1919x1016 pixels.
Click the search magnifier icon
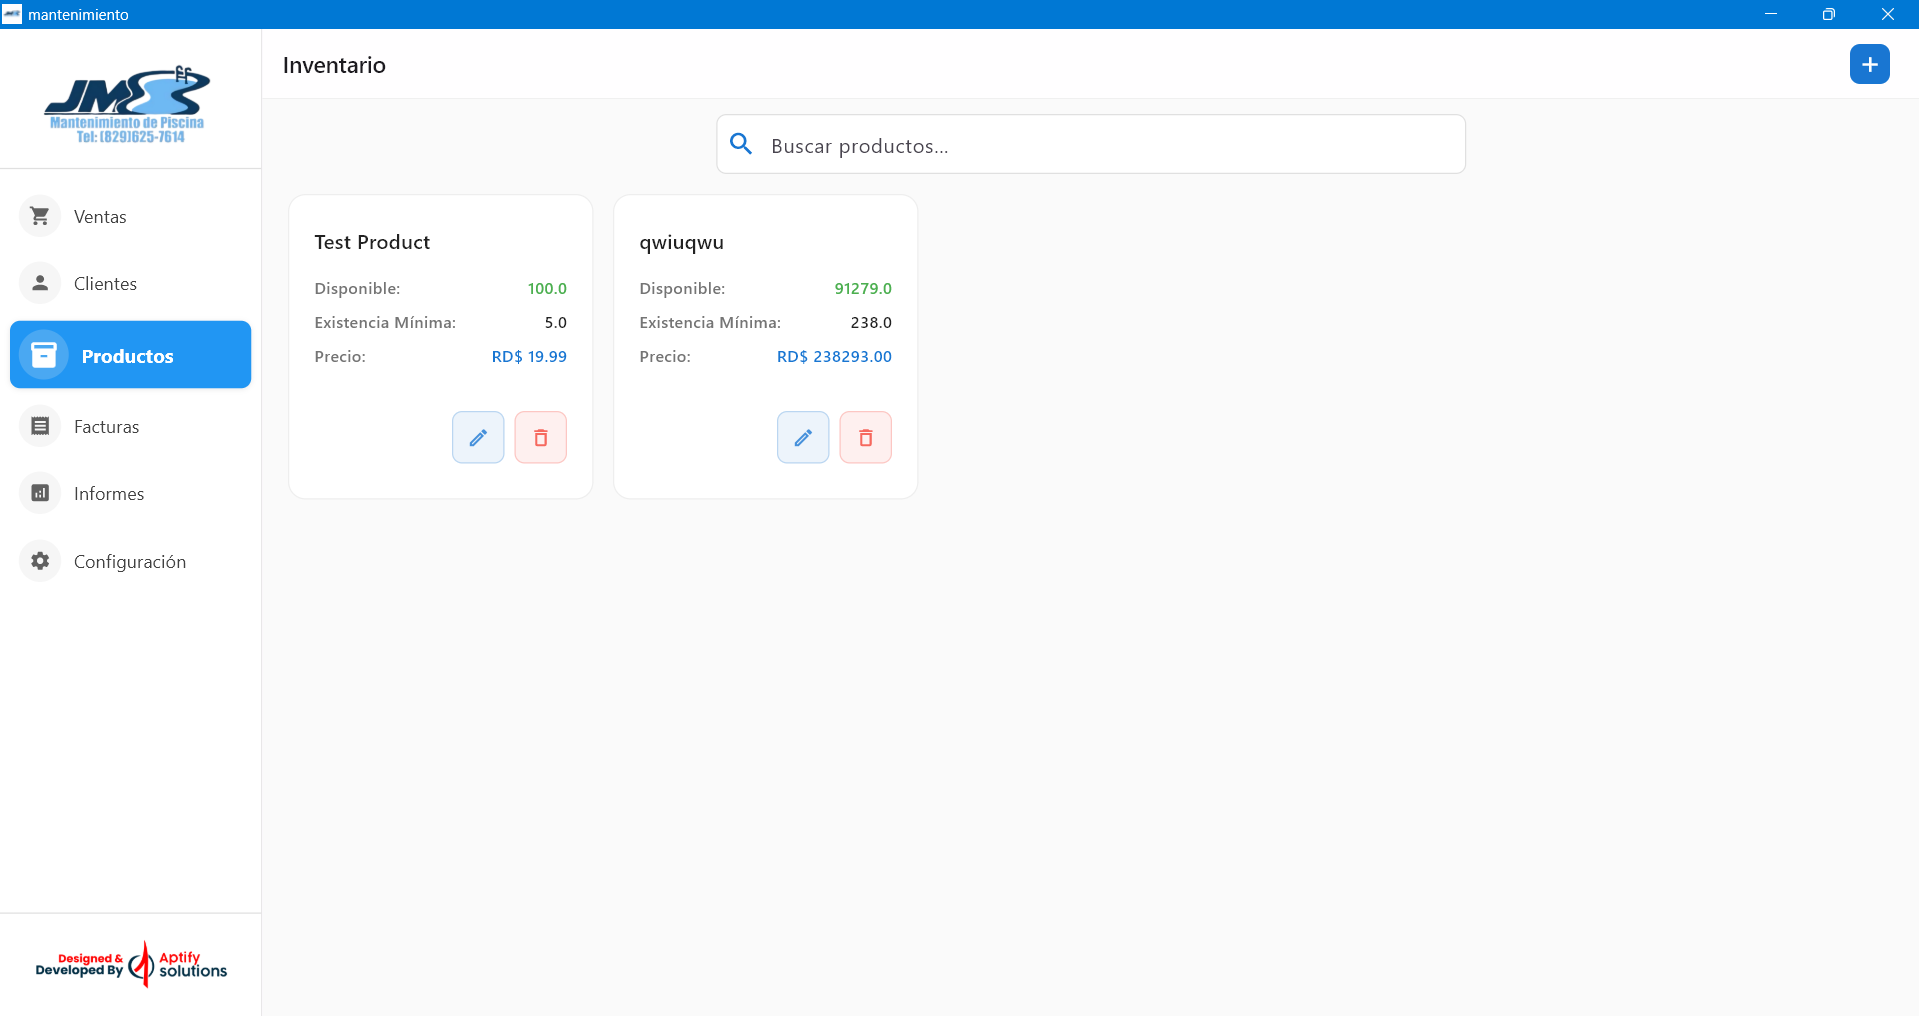coord(741,144)
